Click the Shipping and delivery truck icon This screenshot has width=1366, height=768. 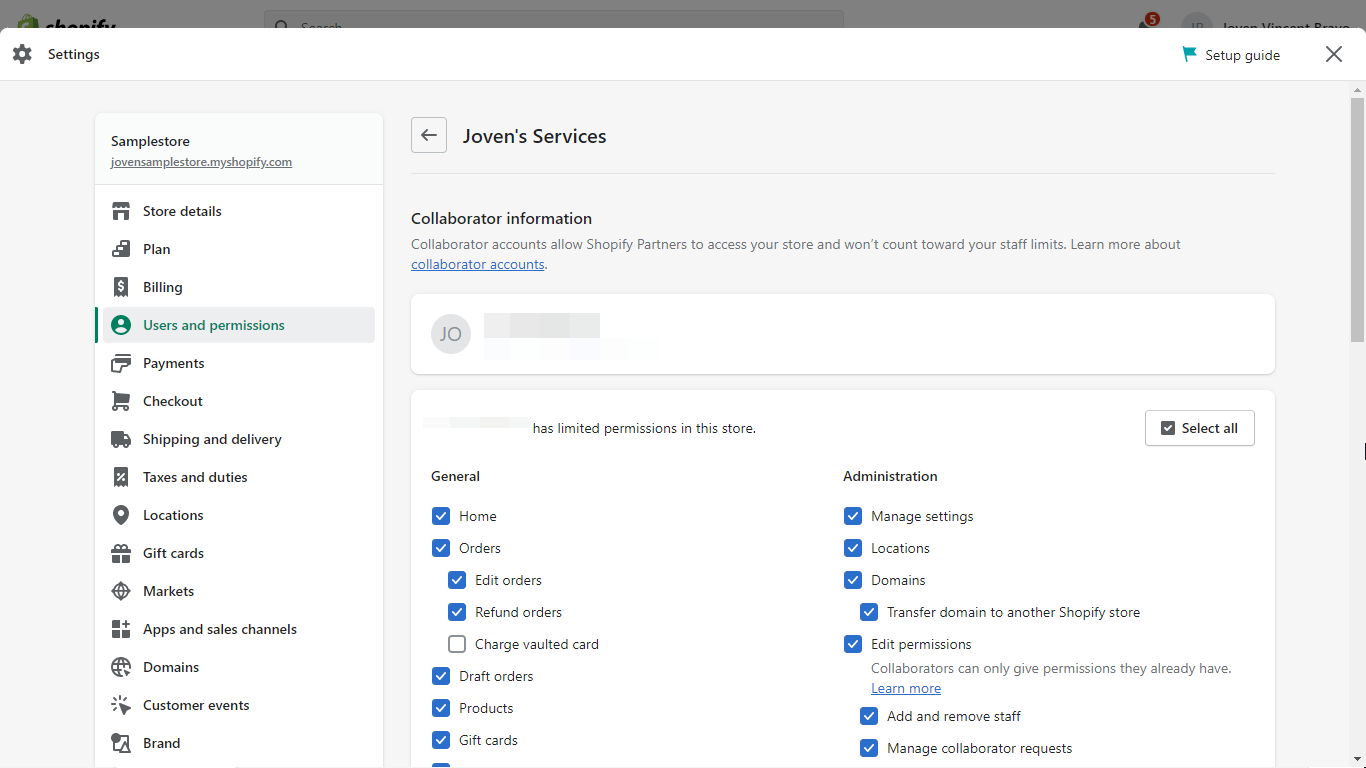click(121, 439)
